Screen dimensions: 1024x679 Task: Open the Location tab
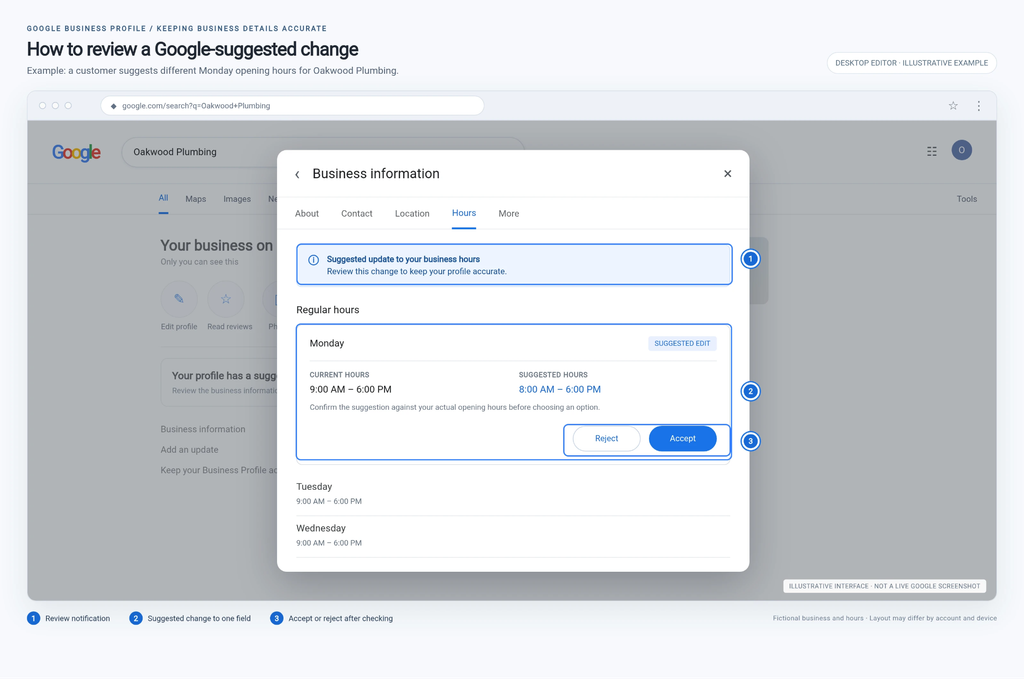tap(412, 213)
